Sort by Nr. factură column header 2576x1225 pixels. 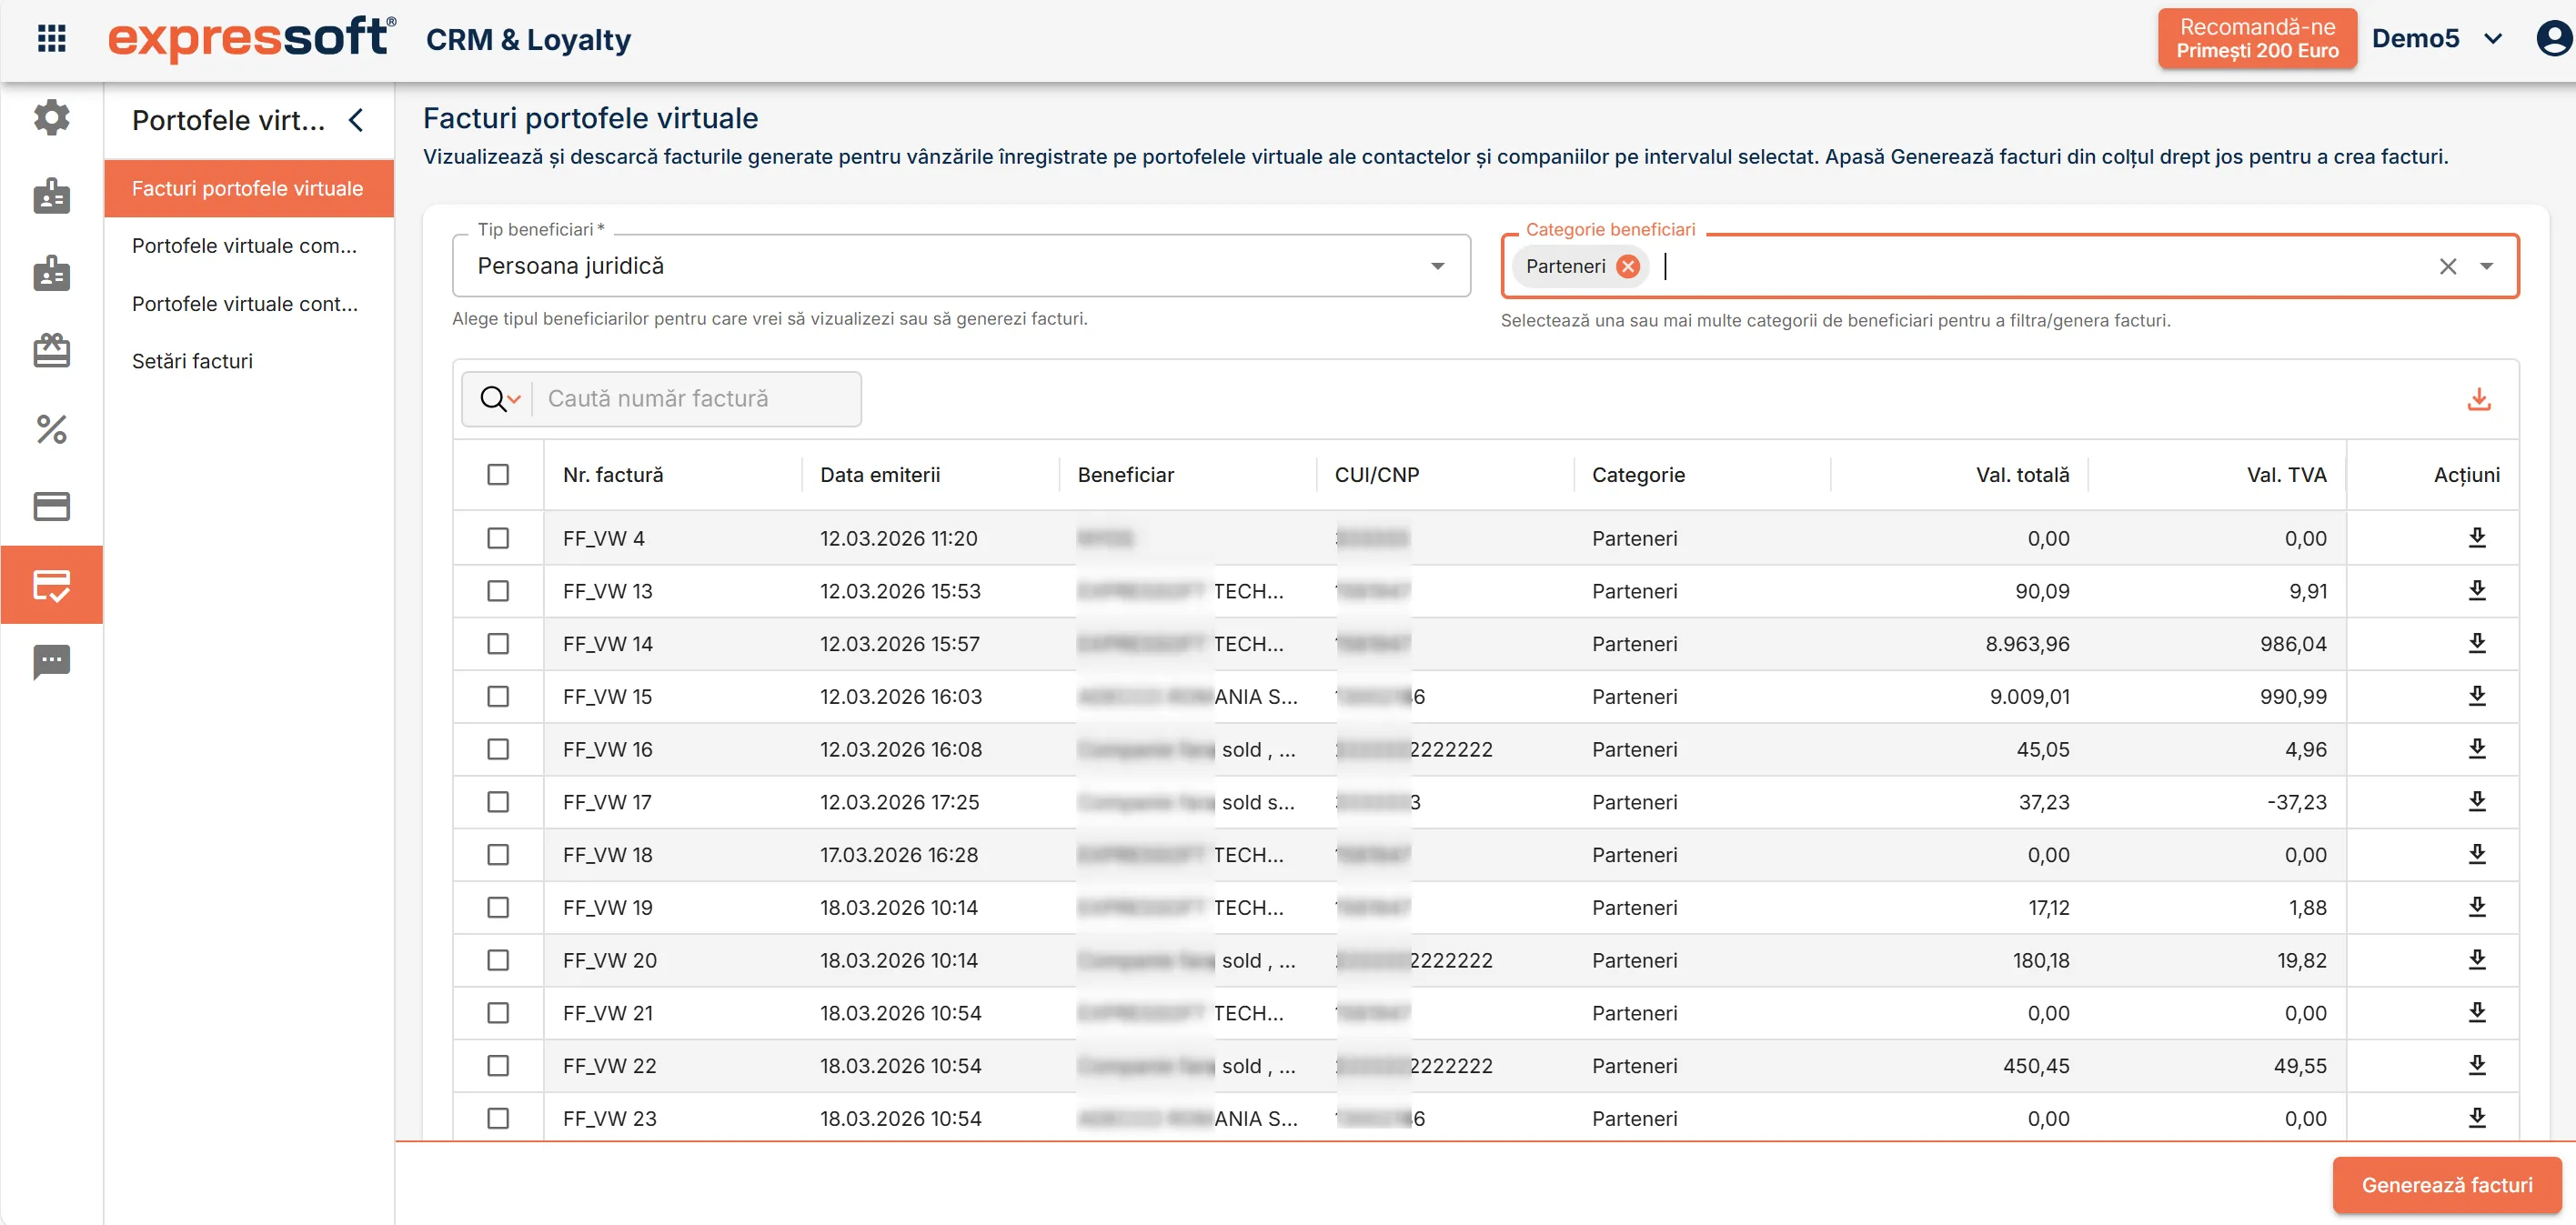click(613, 475)
